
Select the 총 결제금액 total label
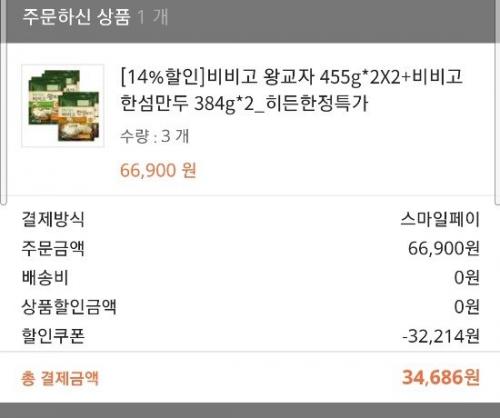coord(60,378)
